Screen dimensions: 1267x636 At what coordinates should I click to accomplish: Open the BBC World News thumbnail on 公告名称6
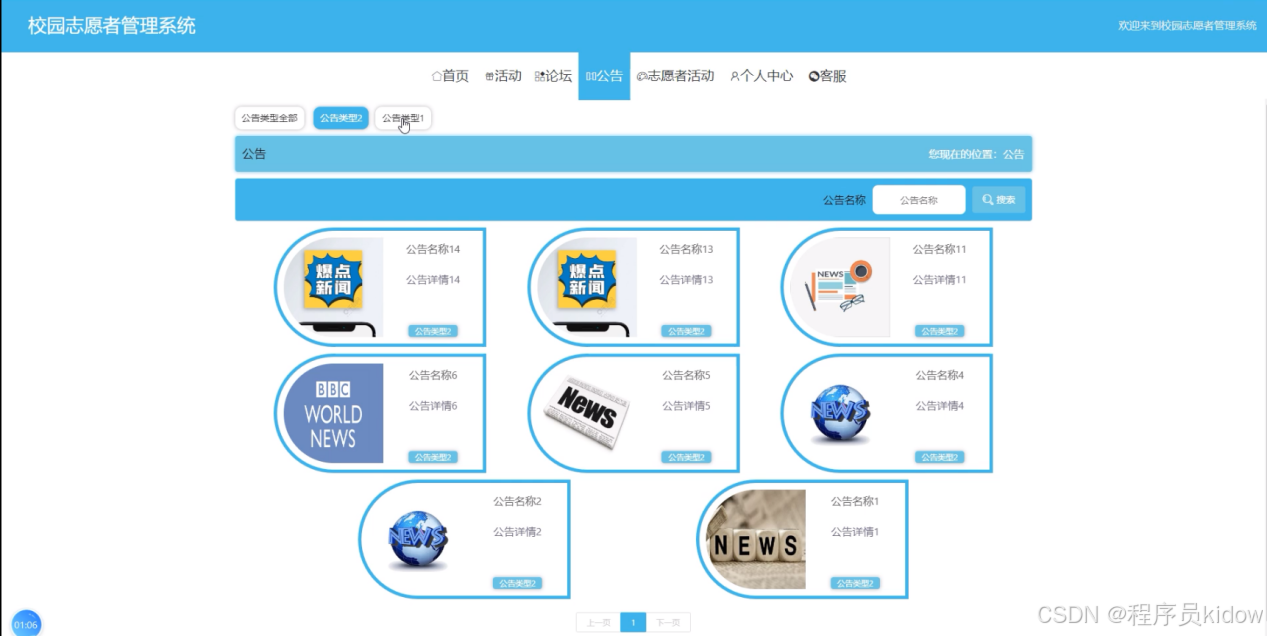pos(332,413)
